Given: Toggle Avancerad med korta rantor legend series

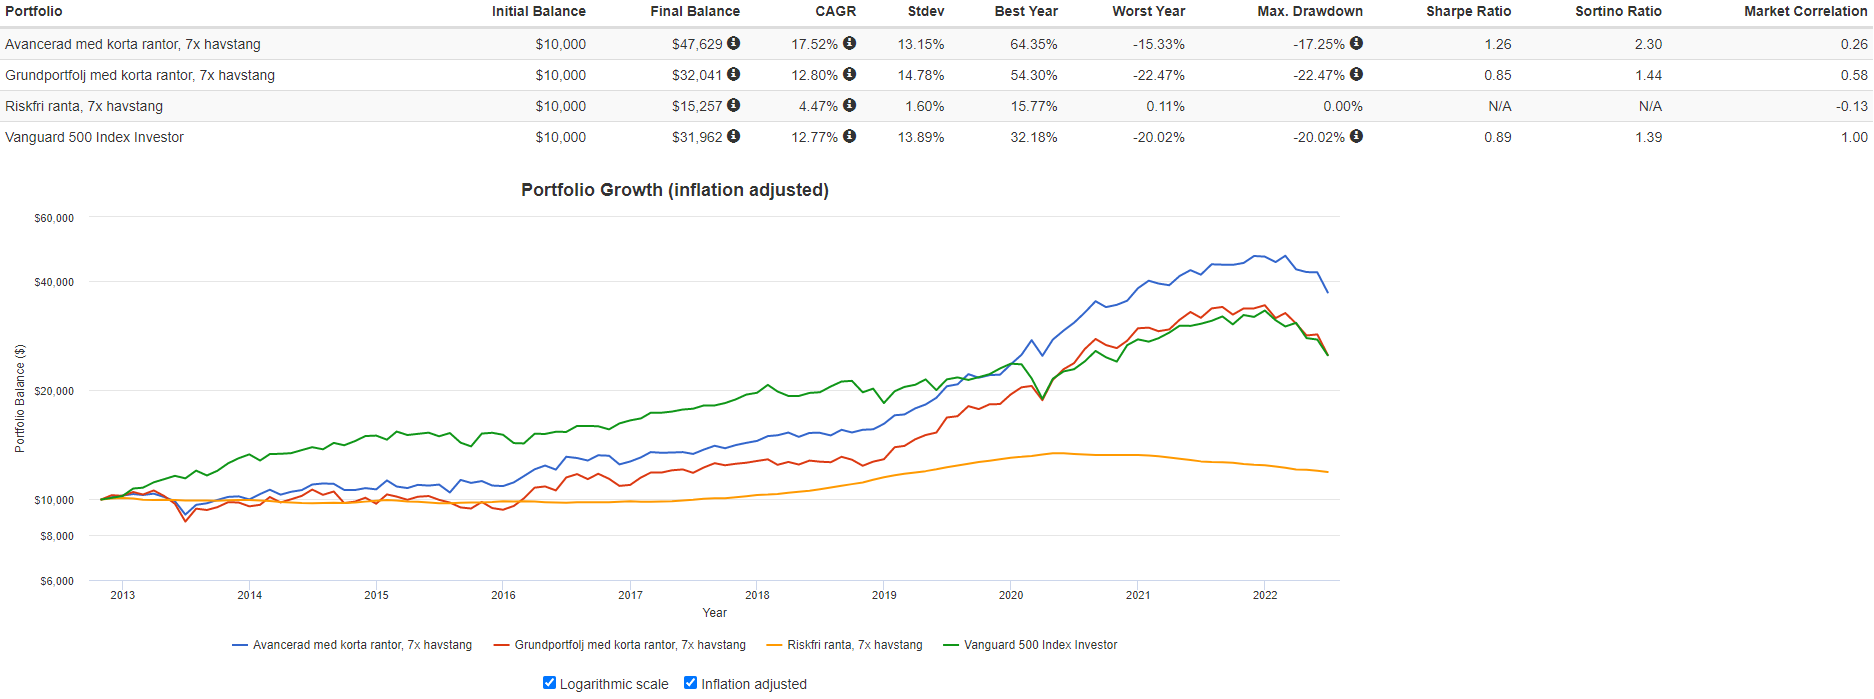Looking at the screenshot, I should [361, 645].
